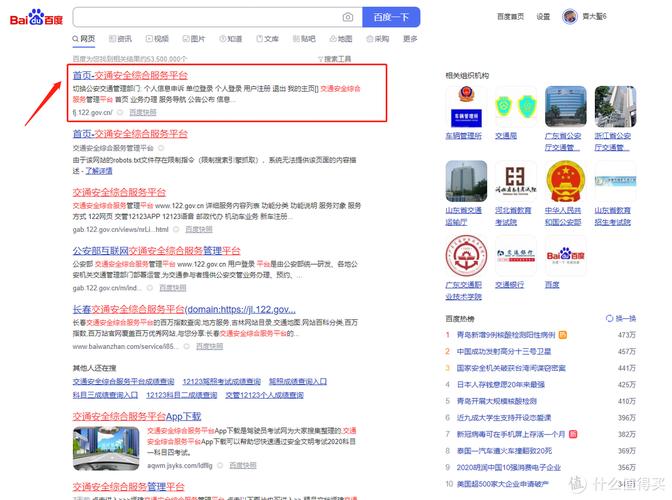Open the 百度热榜 heading
The height and width of the screenshot is (500, 672).
pyautogui.click(x=460, y=319)
